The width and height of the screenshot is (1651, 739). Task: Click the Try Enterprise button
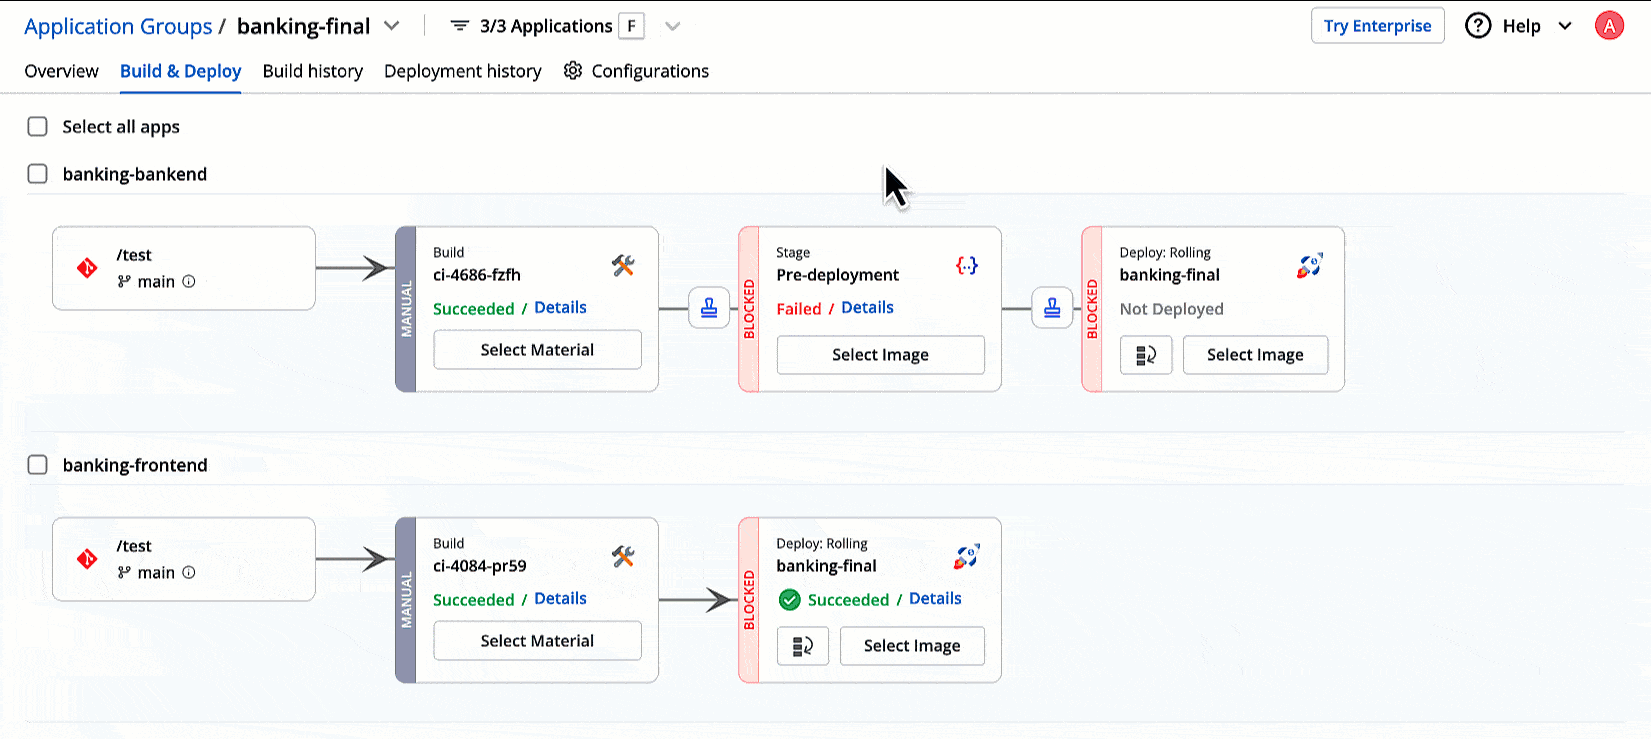[x=1377, y=26]
